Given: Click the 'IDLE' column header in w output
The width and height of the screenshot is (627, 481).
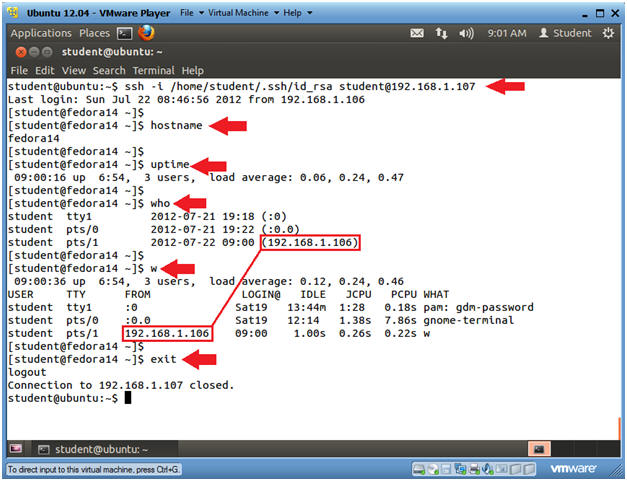Looking at the screenshot, I should (x=313, y=295).
